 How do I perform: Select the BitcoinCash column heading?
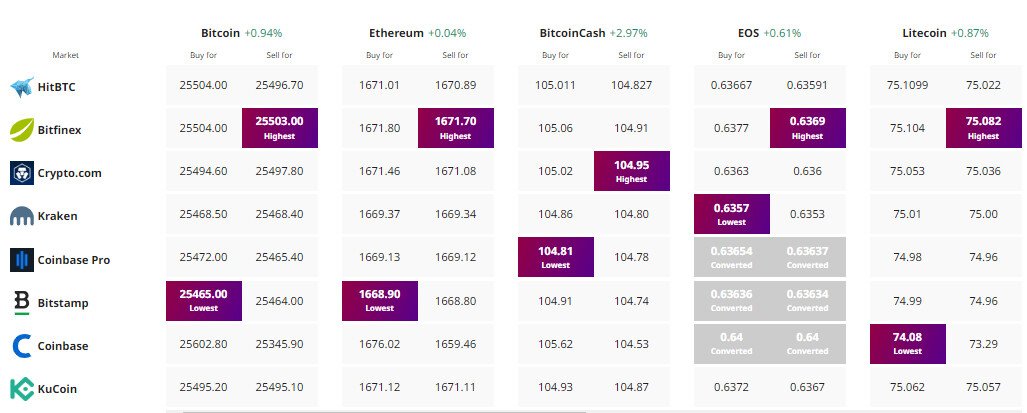point(572,33)
